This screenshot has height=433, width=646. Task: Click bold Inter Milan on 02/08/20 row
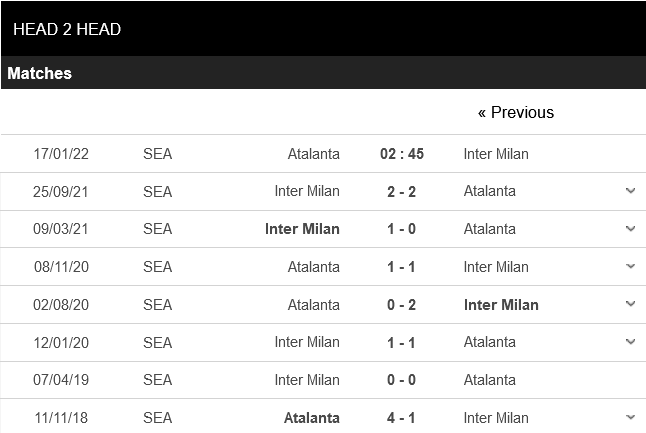tap(501, 305)
